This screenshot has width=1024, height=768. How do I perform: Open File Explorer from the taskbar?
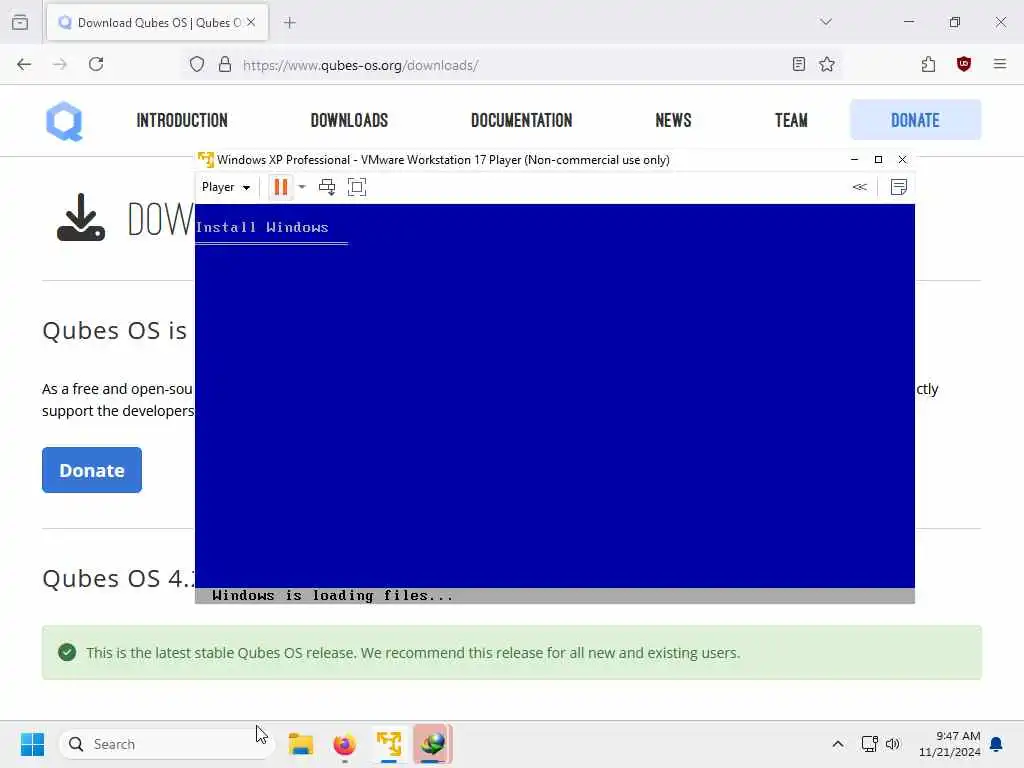pos(301,744)
